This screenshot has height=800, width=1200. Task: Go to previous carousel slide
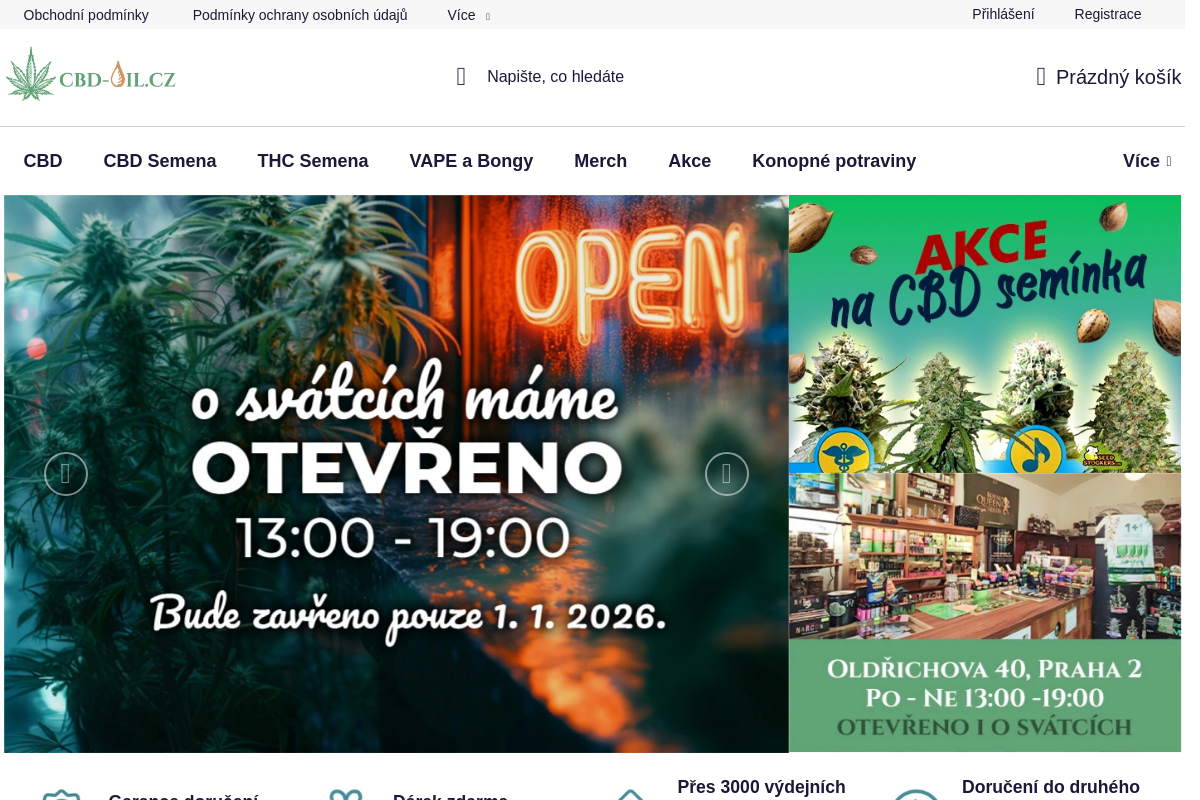pyautogui.click(x=66, y=474)
